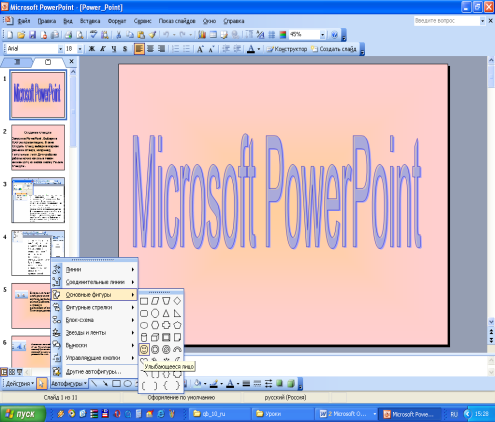
Task: Click the Save floppy disk icon
Action: [32, 35]
